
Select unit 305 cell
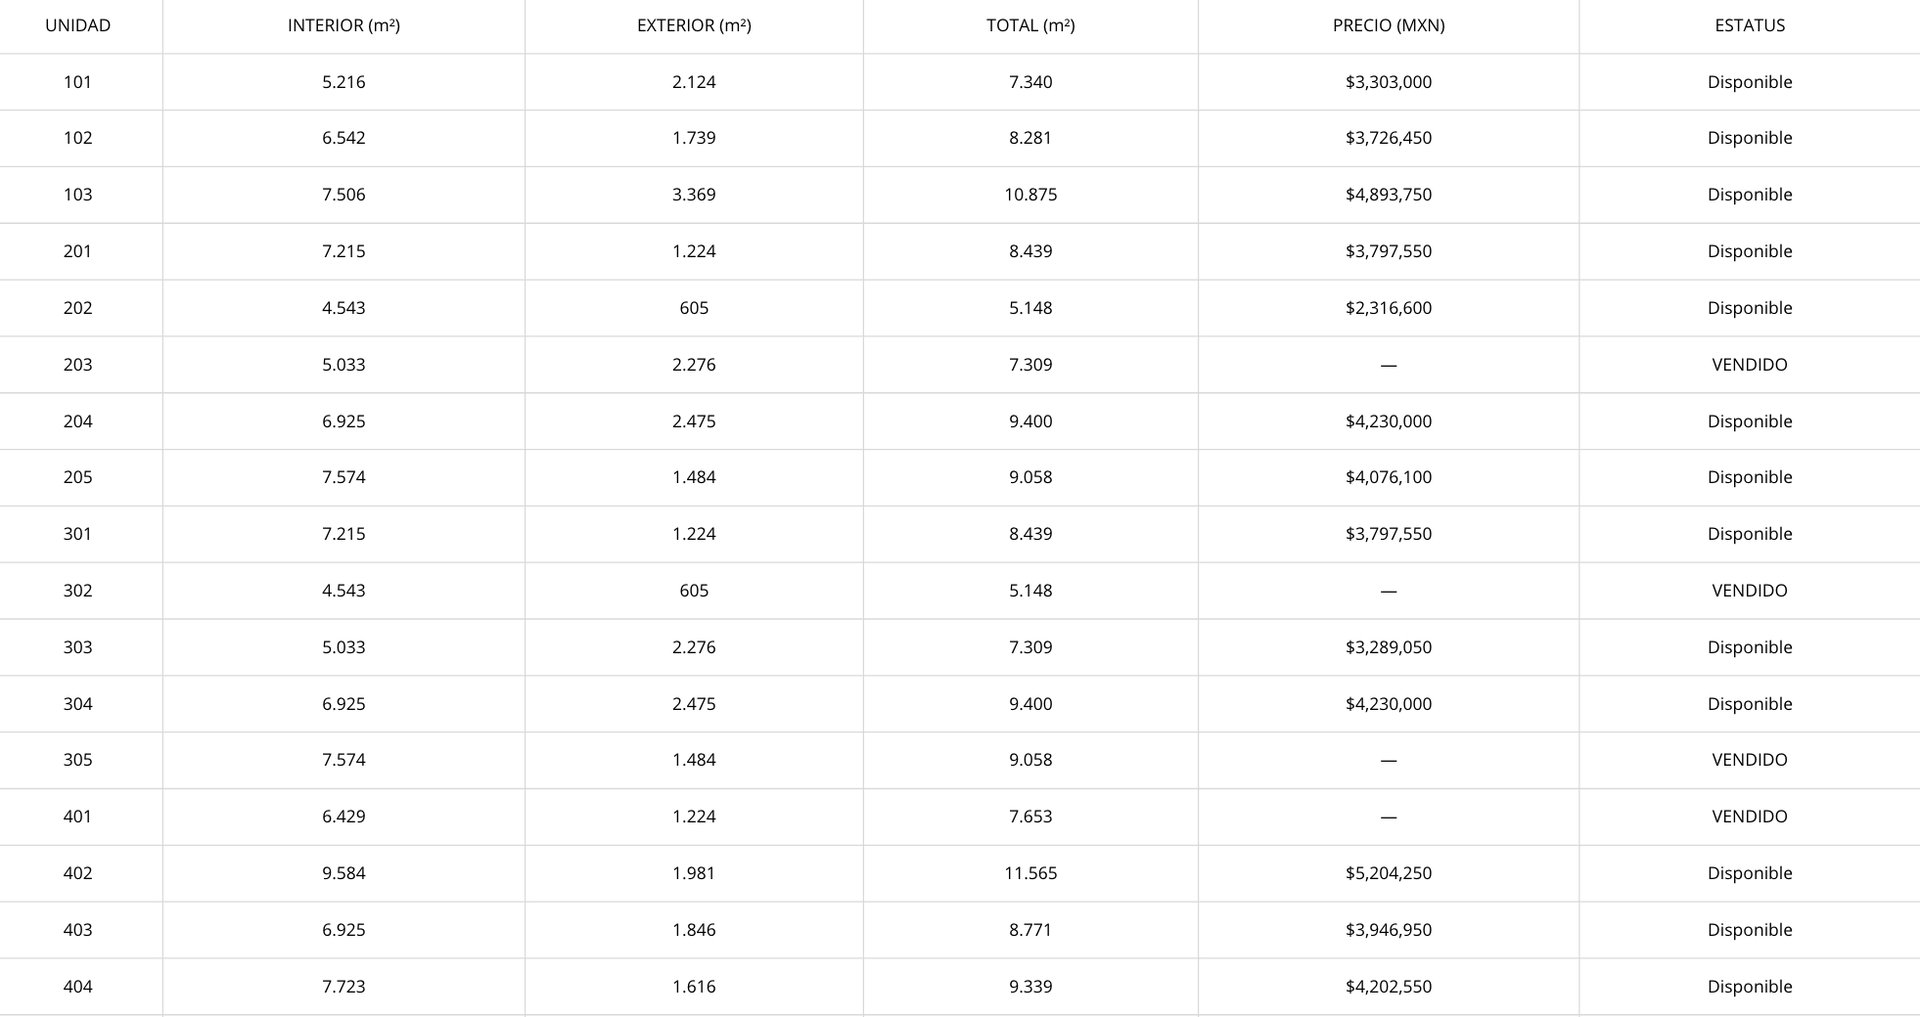click(78, 760)
